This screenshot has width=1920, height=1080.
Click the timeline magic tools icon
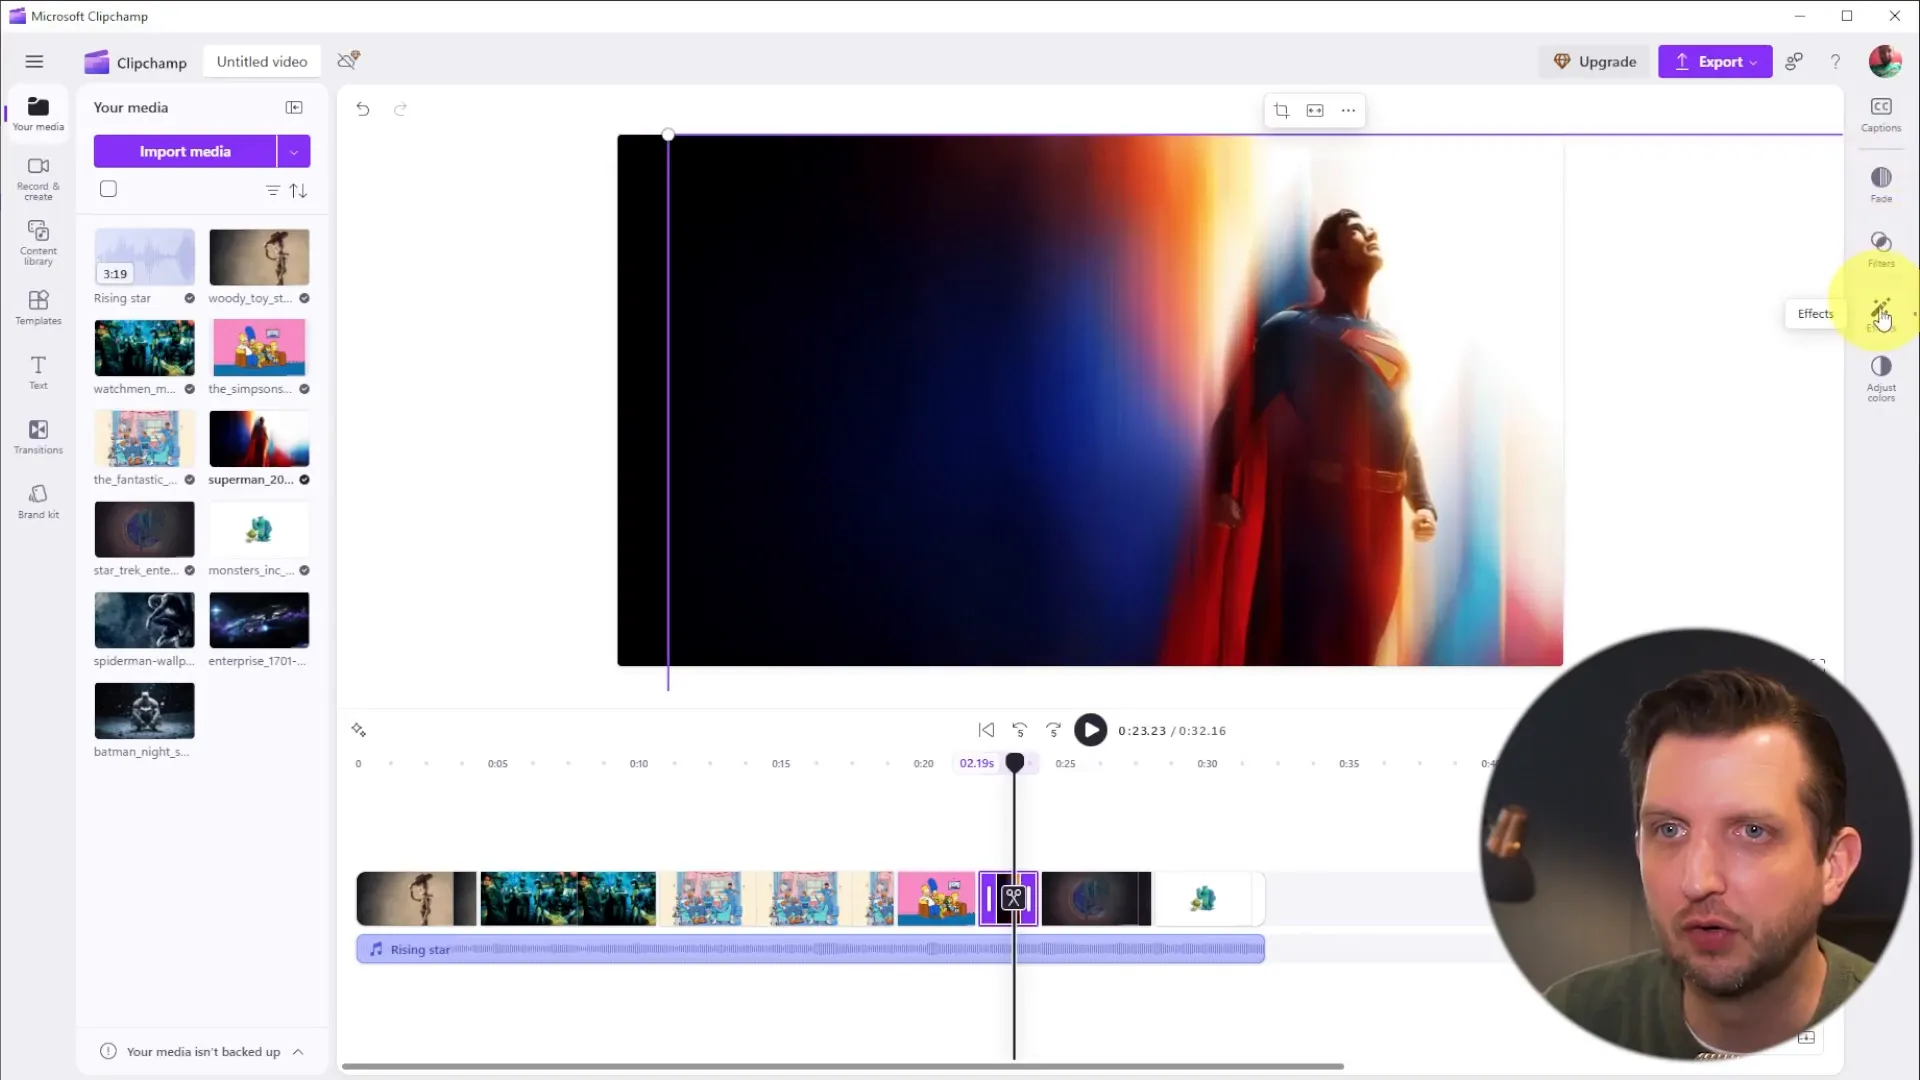pos(359,730)
